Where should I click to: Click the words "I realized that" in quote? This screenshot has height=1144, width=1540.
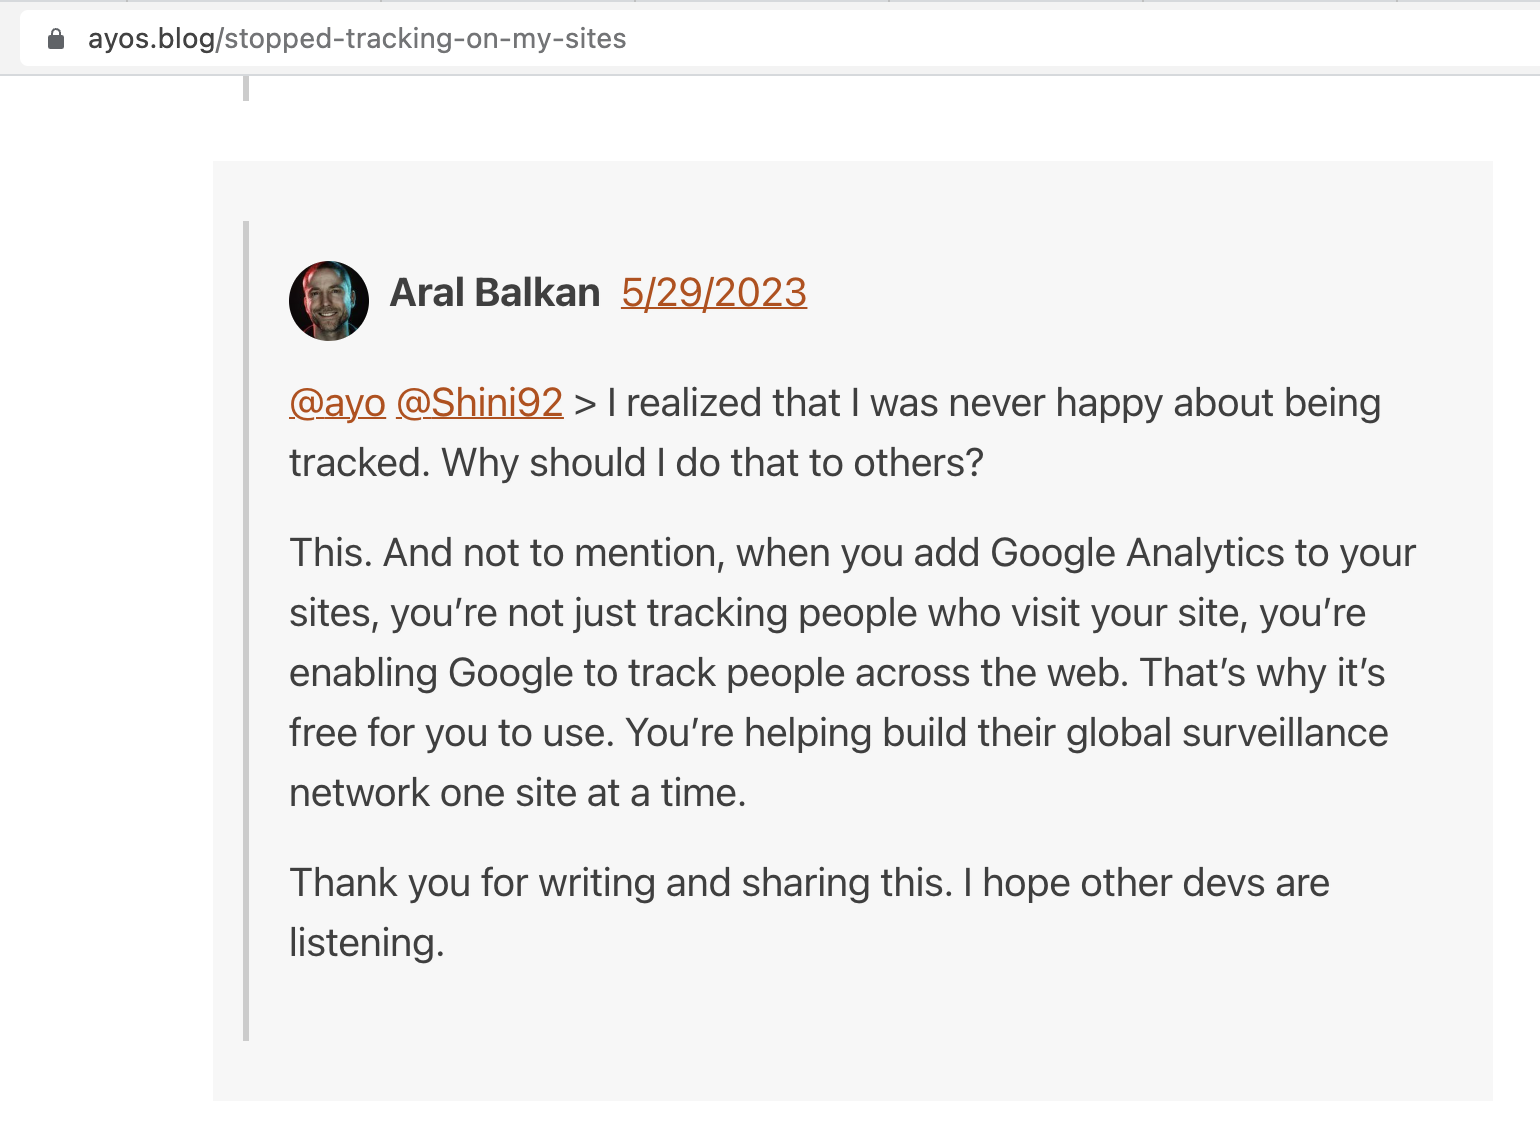723,403
